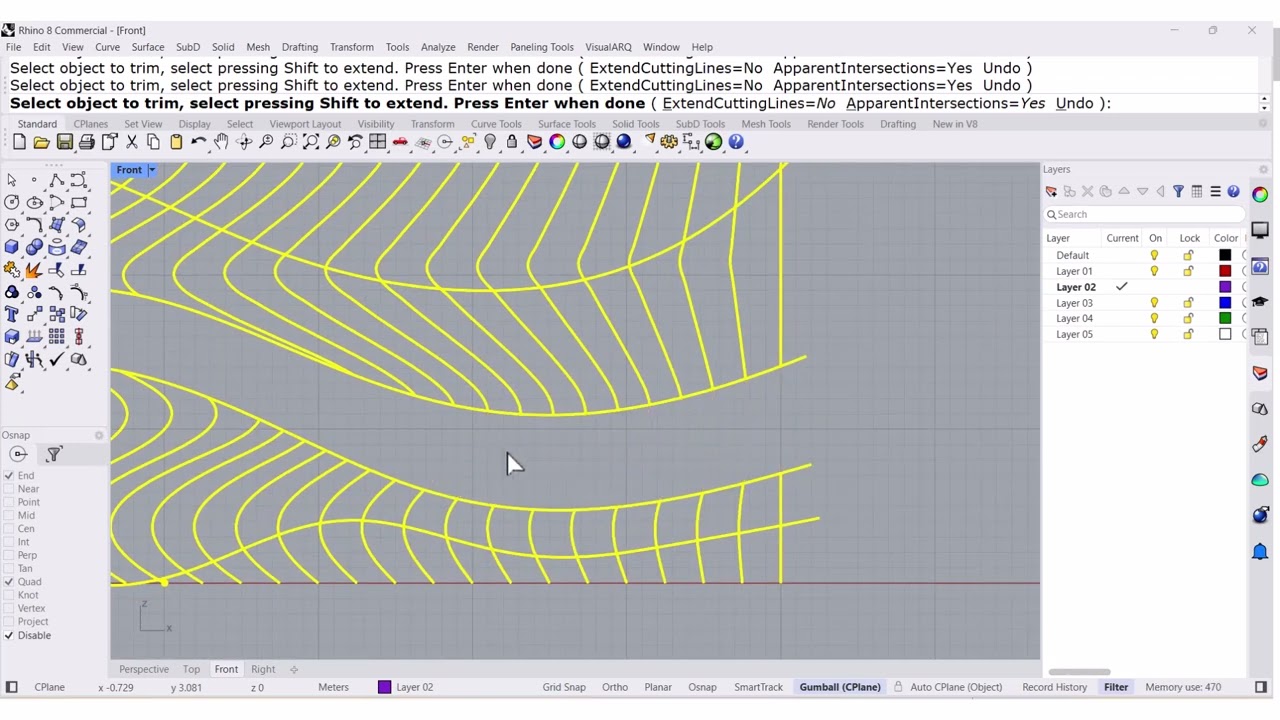Click the purple color swatch of Layer 02
The height and width of the screenshot is (720, 1280).
[x=1225, y=287]
